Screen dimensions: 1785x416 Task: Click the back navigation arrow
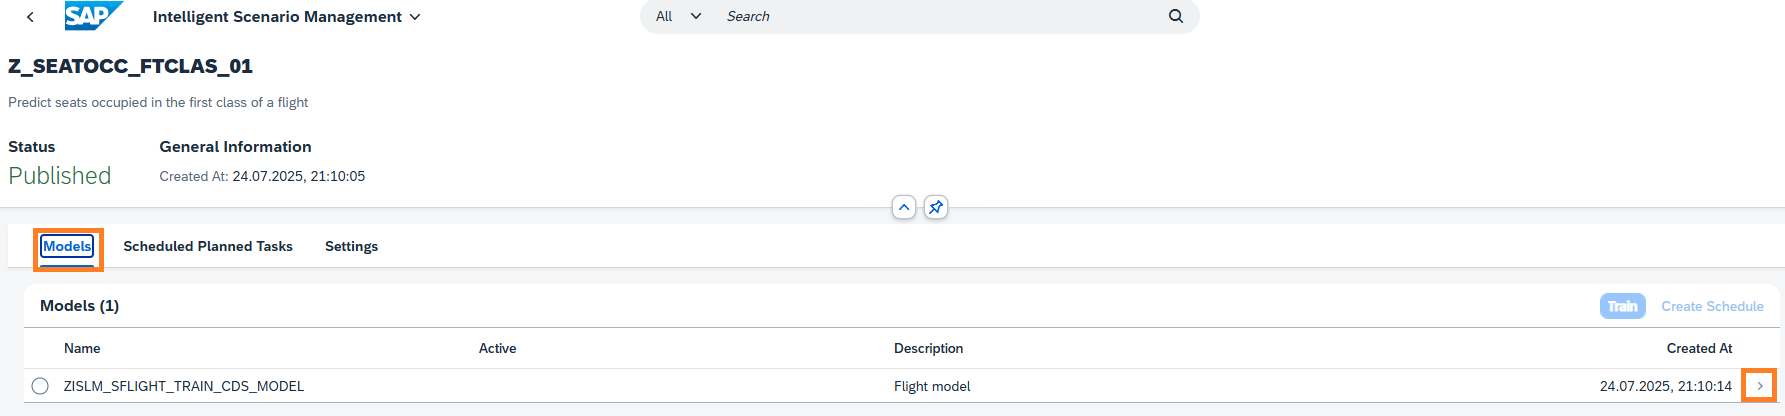click(30, 17)
